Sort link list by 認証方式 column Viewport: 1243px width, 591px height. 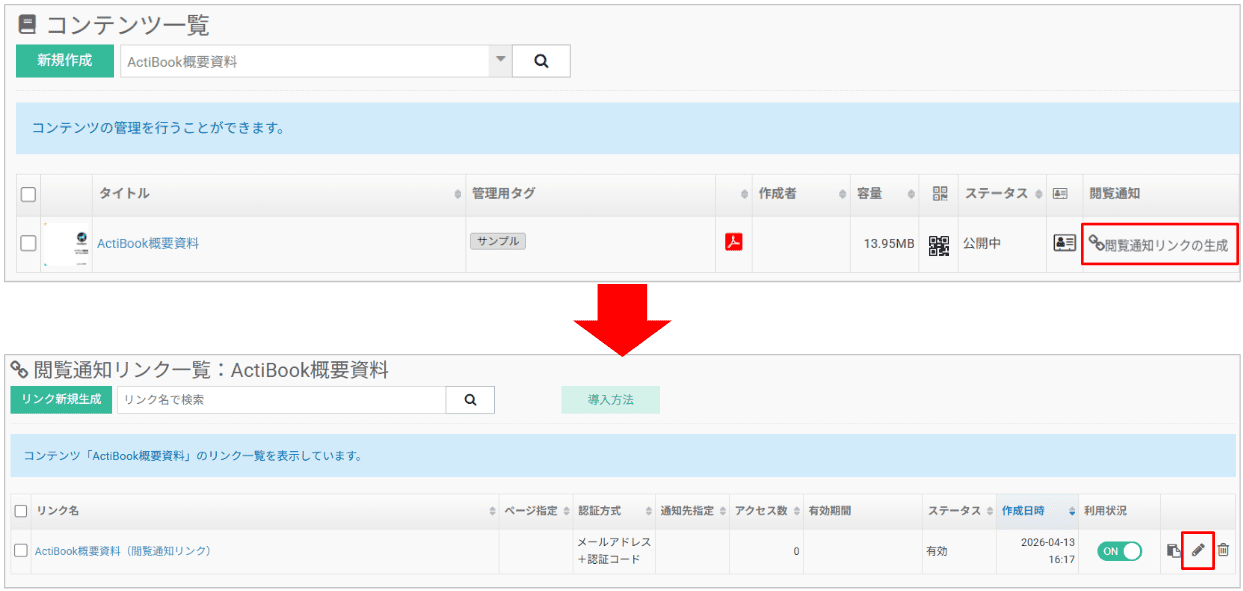point(613,511)
